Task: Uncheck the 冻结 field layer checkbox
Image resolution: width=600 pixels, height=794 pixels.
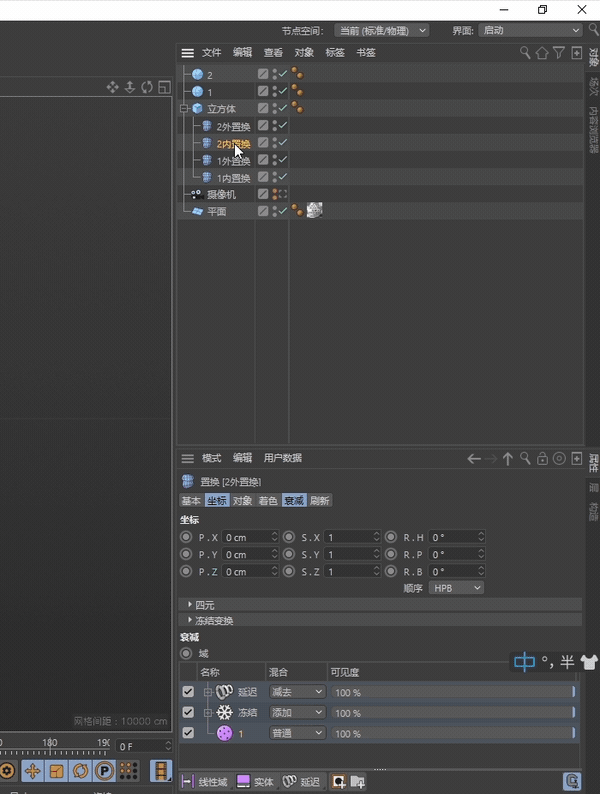Action: pyautogui.click(x=188, y=712)
